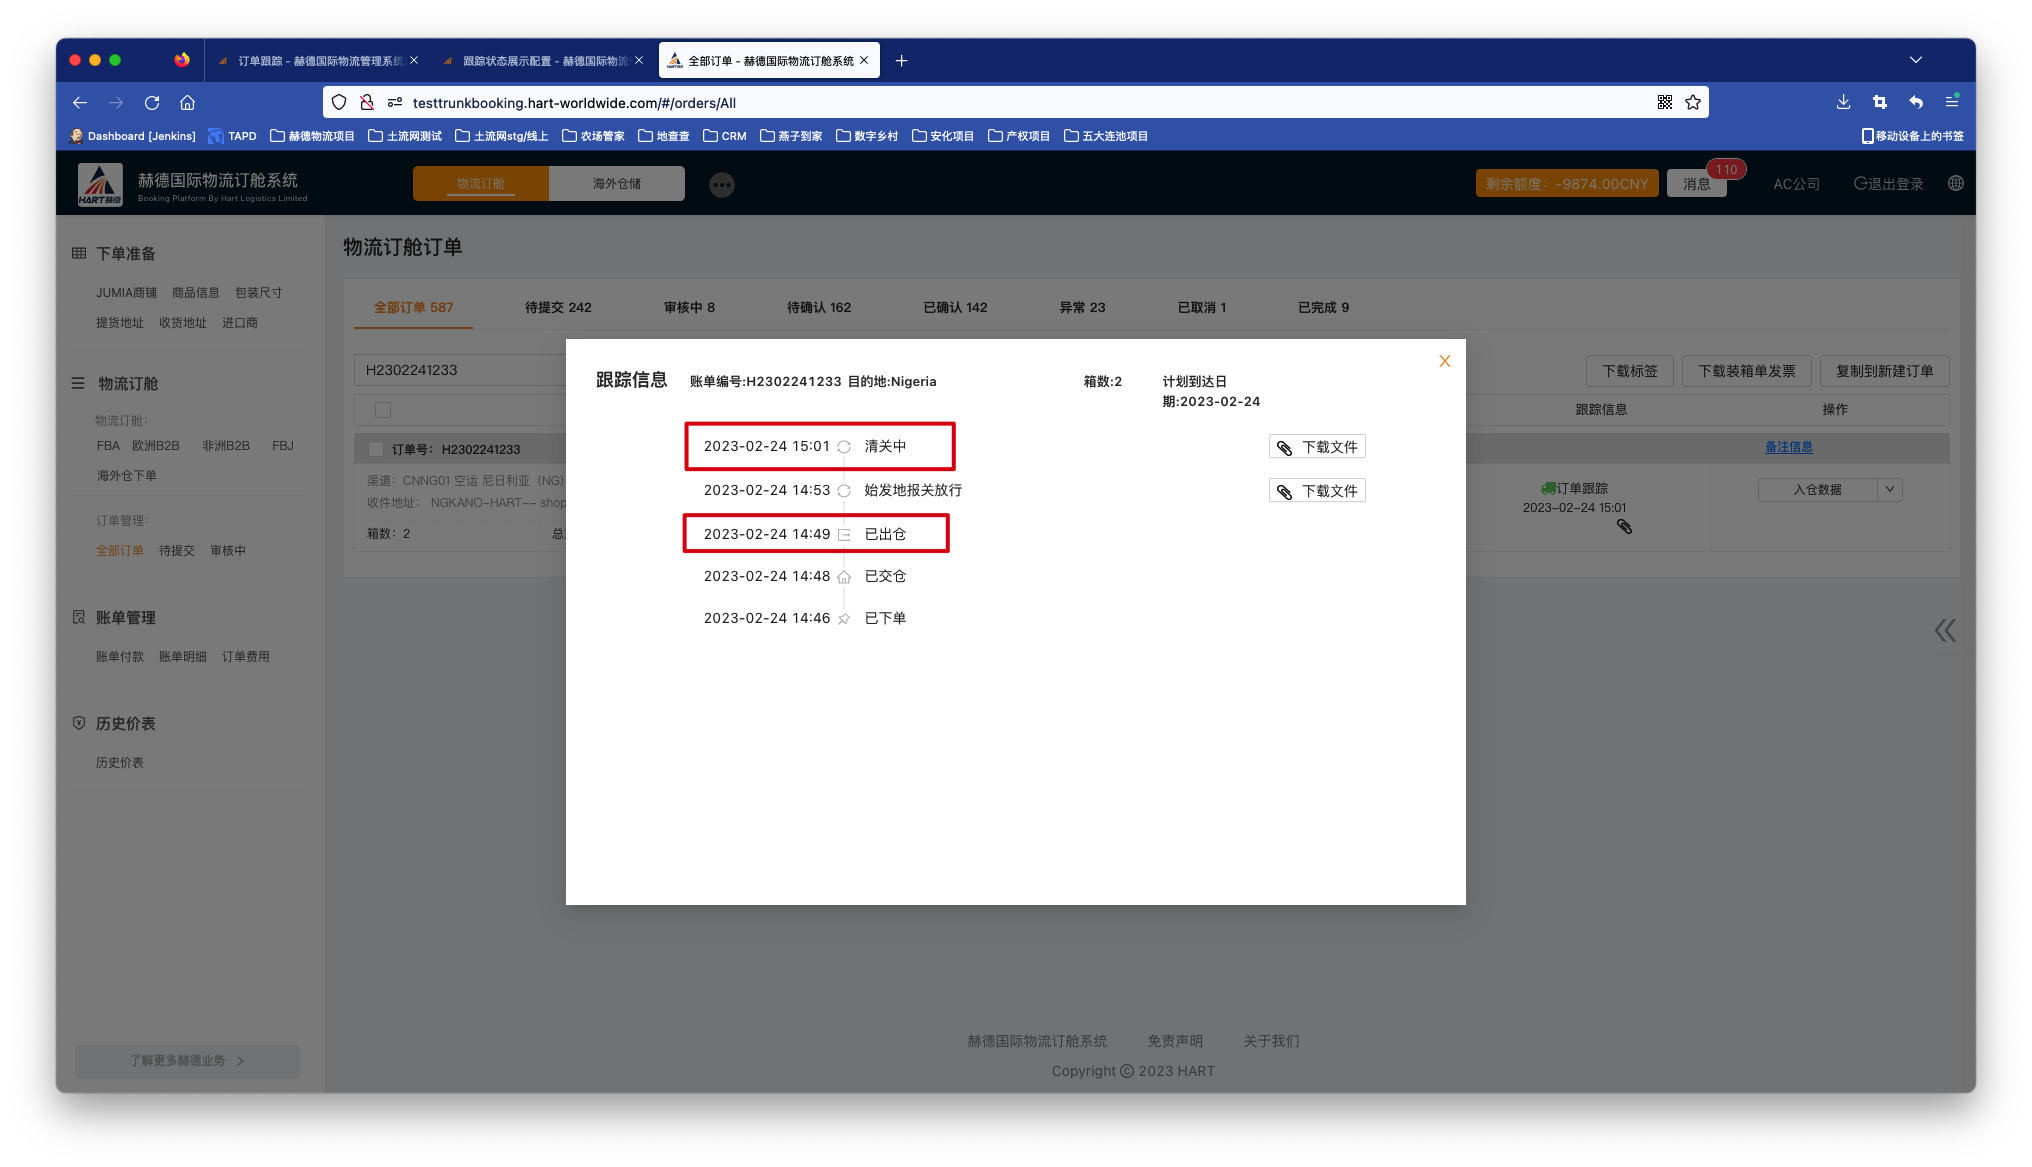Click 下载文件 button for 清关中 row
The height and width of the screenshot is (1167, 2032).
coord(1317,447)
